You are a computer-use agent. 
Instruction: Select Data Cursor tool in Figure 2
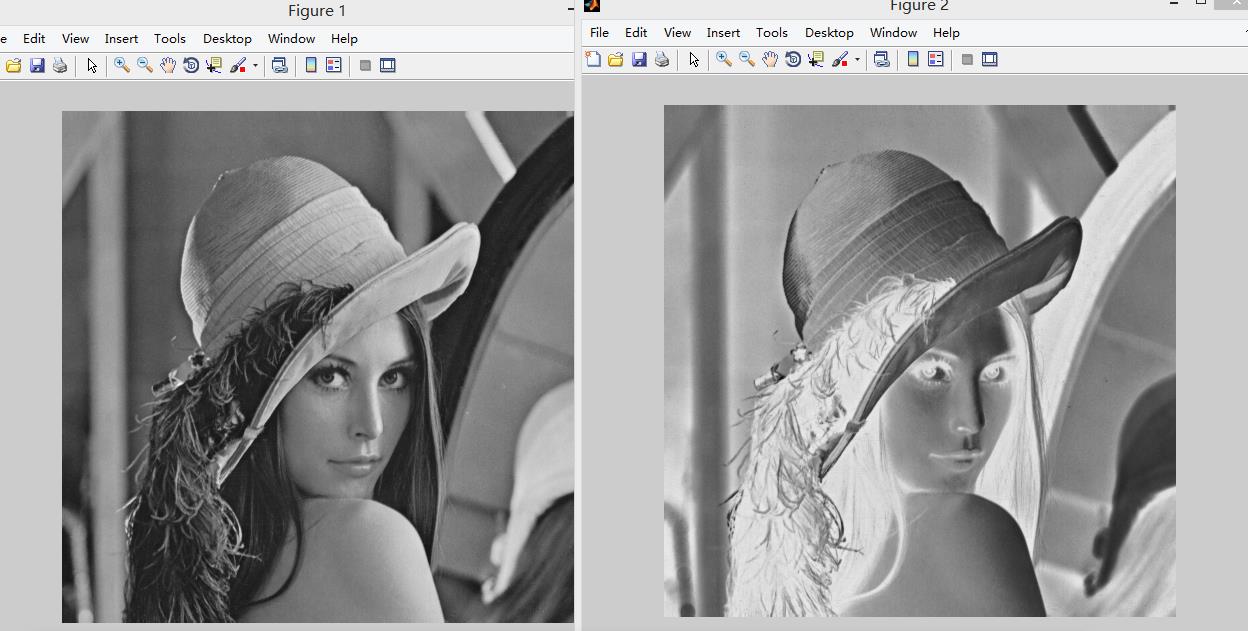pos(816,60)
